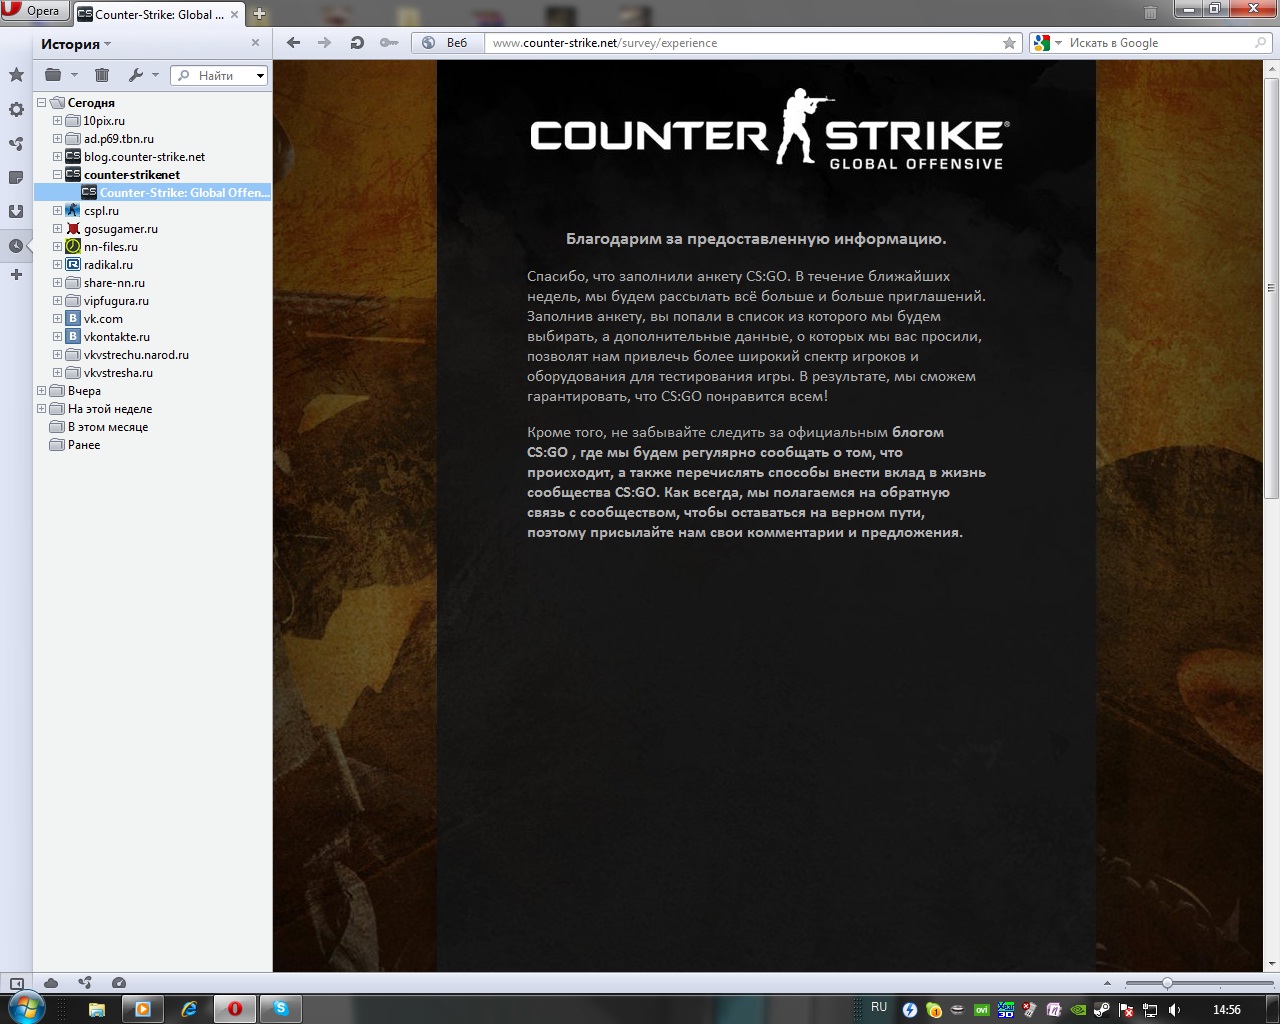1280x1024 pixels.
Task: Toggle panels with status bar panel icon
Action: coord(16,983)
